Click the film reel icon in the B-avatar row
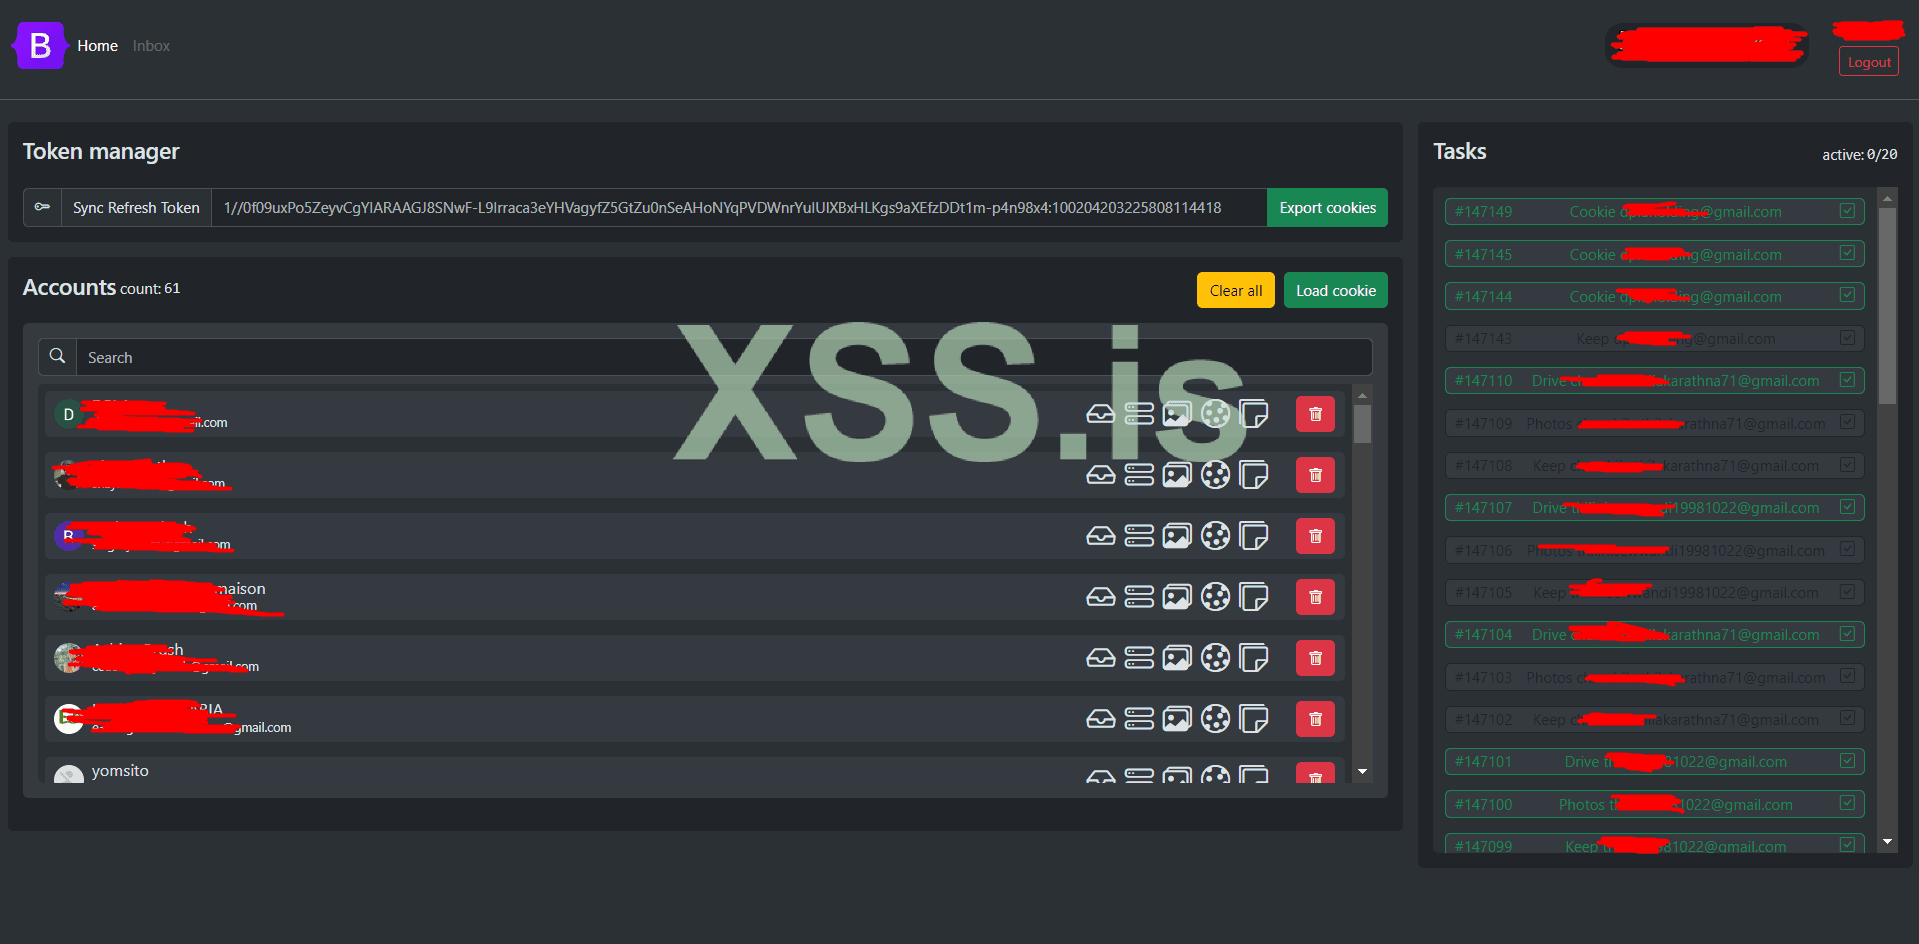 1215,536
